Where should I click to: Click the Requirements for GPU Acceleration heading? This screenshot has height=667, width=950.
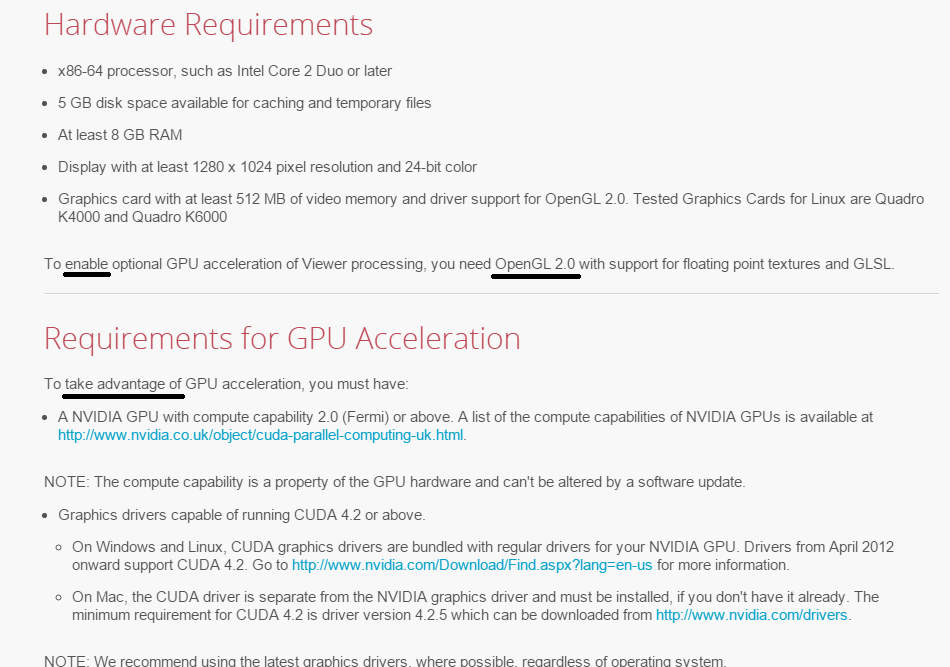click(282, 339)
